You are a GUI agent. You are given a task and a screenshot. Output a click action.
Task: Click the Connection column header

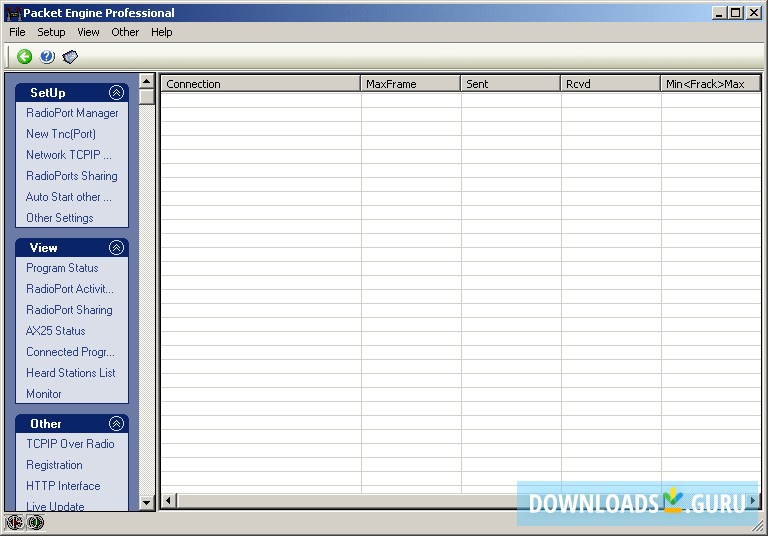(x=261, y=84)
